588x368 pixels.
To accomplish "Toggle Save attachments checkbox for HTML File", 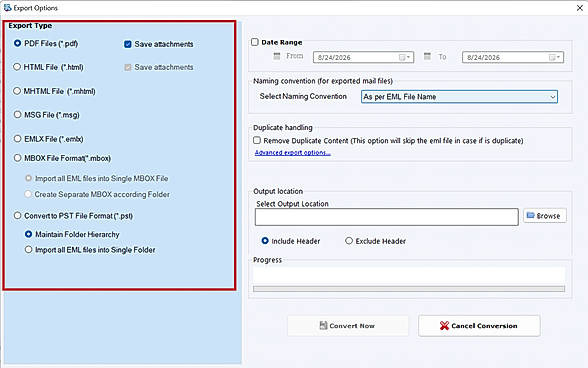I will (128, 67).
